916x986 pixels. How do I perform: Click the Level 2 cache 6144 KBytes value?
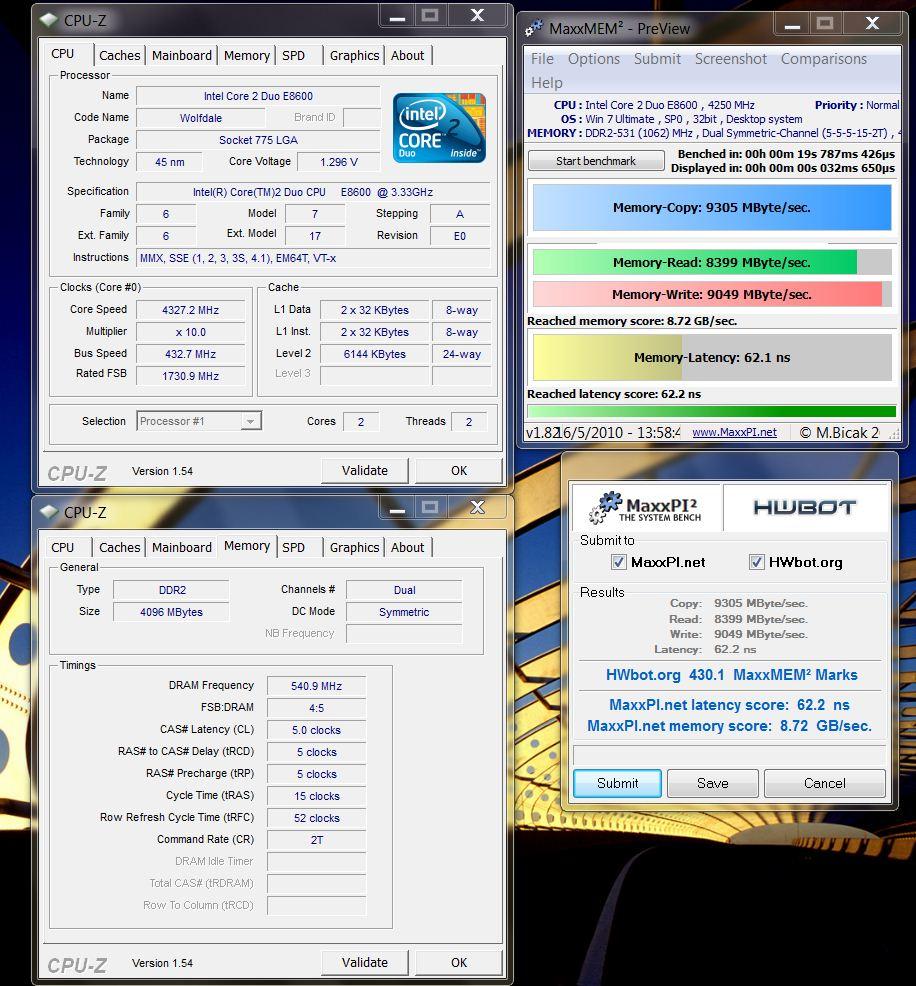pos(375,354)
